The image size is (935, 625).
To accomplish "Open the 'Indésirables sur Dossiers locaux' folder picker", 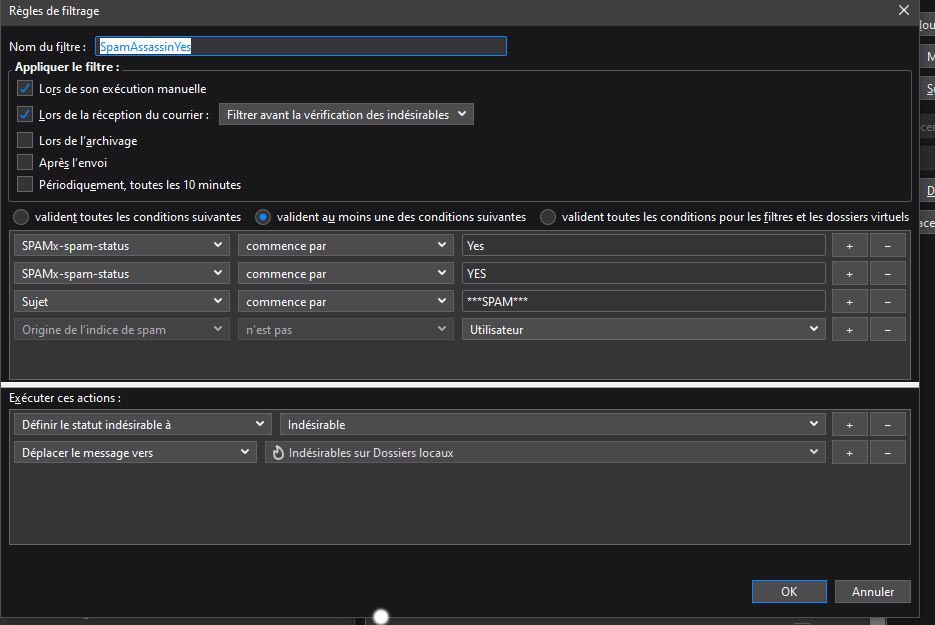I will click(545, 453).
